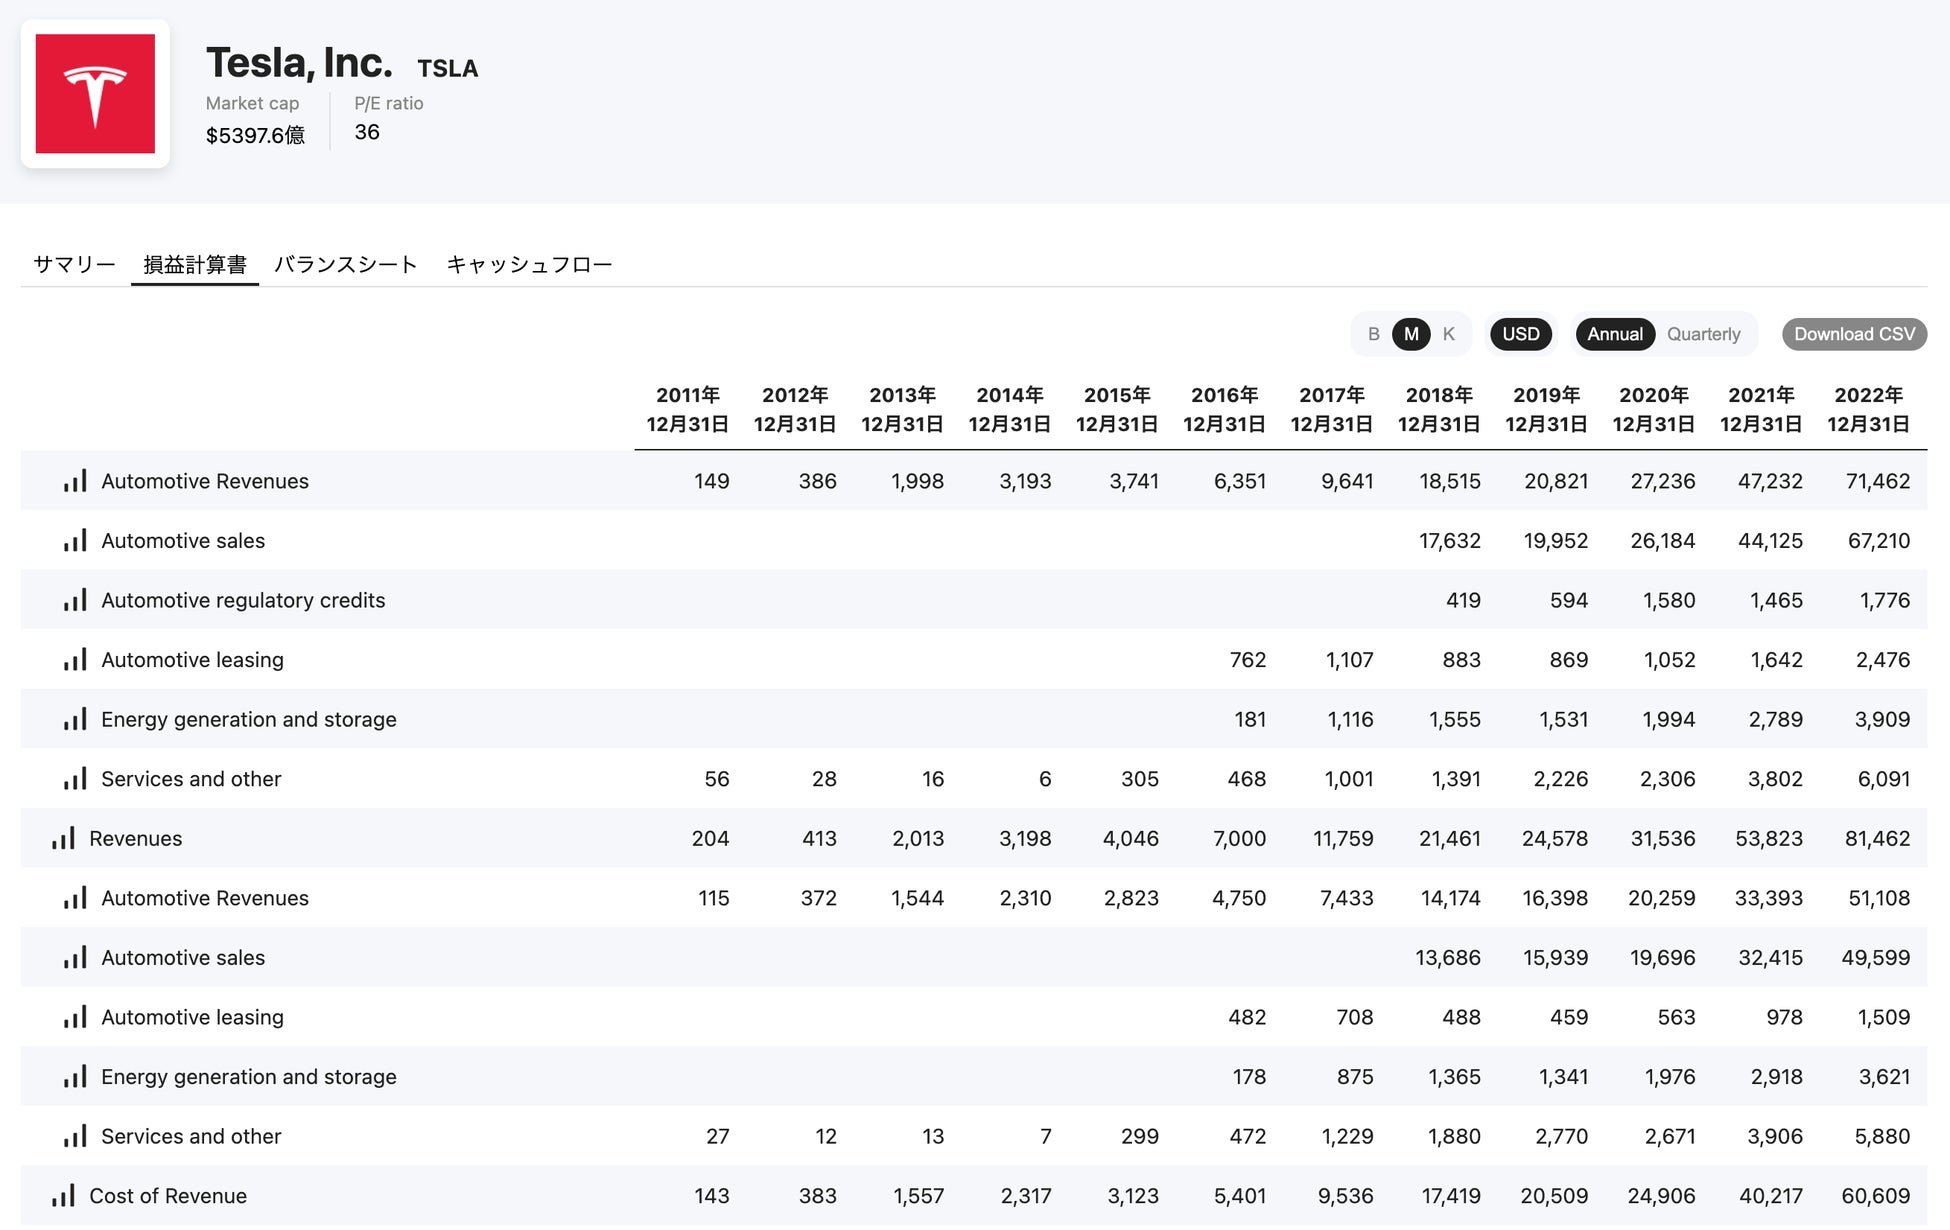
Task: Click chart icon next to first Automotive sales
Action: coord(75,541)
